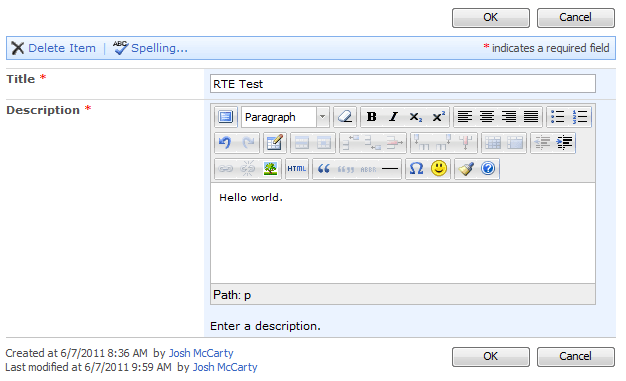Insert a hyperlink
Viewport: 626px width, 381px height.
(x=226, y=169)
